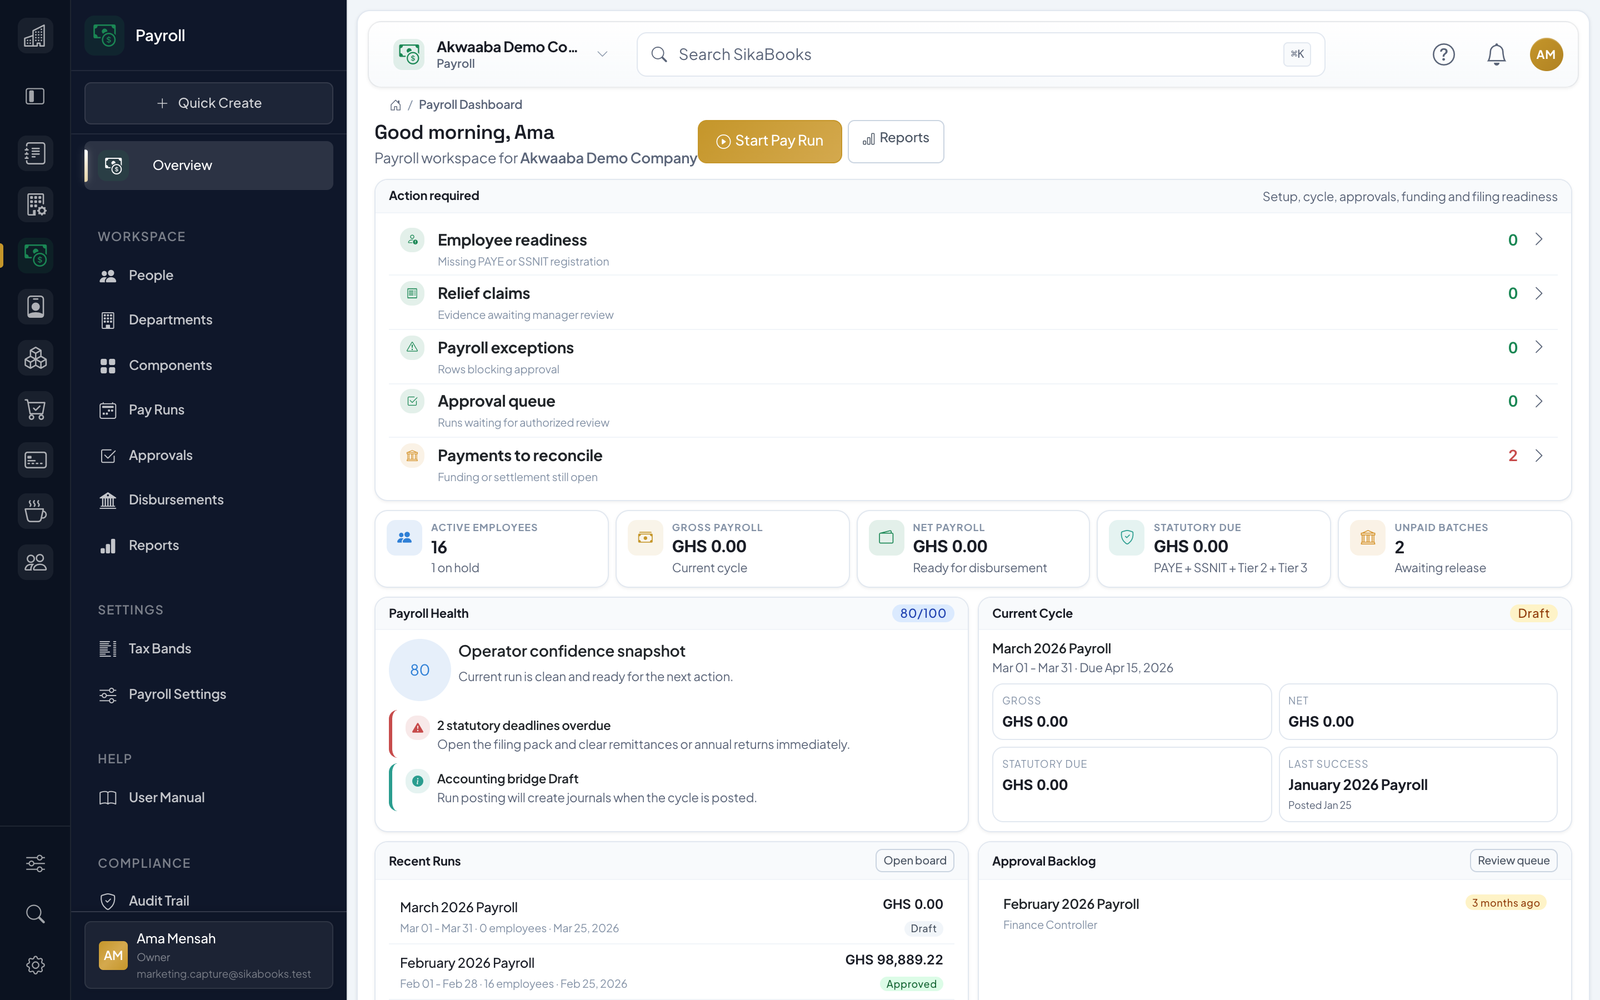Expand the Payments to reconcile chevron
1600x1000 pixels.
1539,455
